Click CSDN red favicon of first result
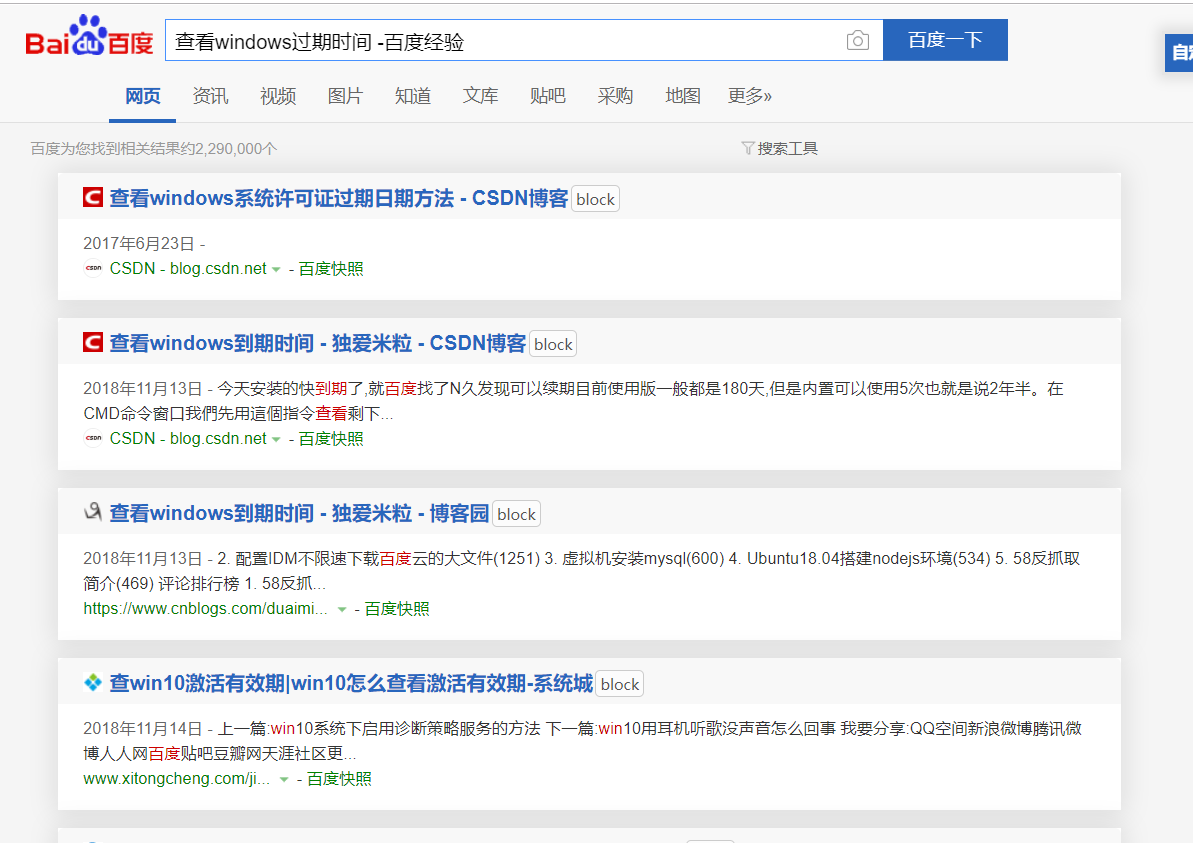The height and width of the screenshot is (843, 1193). click(x=93, y=197)
